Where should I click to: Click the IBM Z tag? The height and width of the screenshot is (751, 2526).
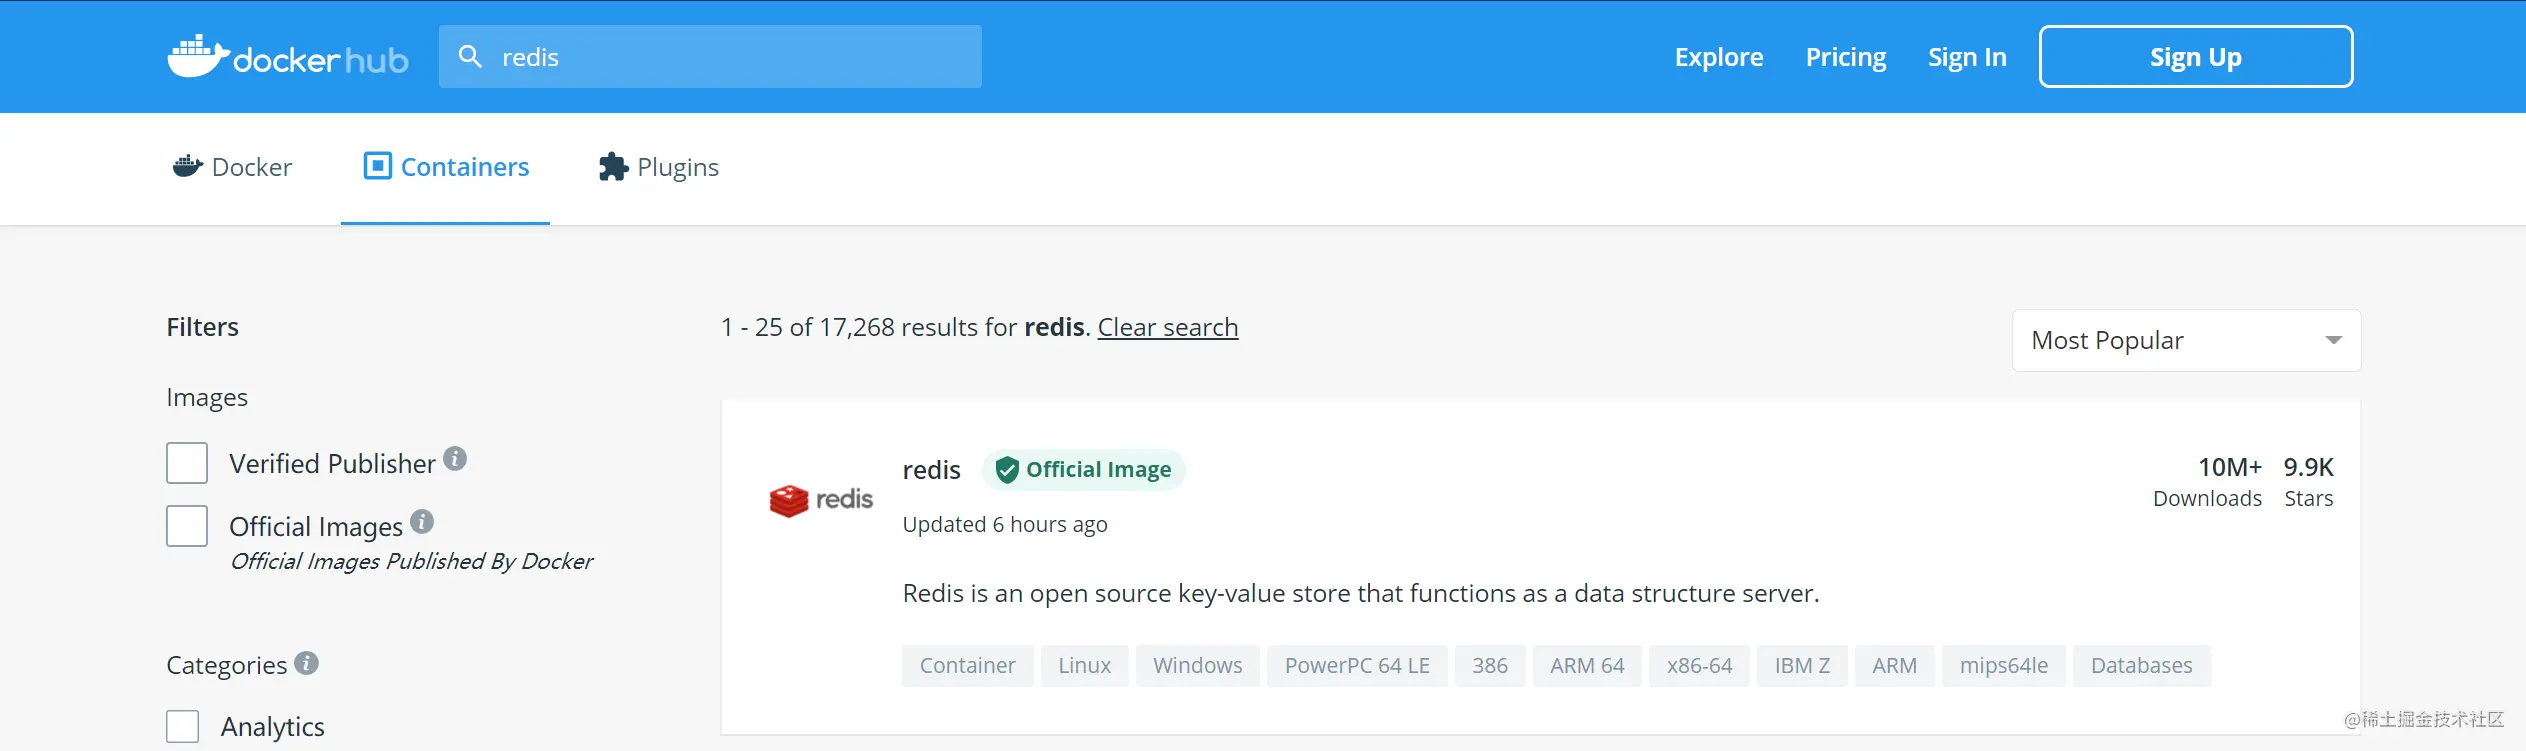pos(1802,666)
